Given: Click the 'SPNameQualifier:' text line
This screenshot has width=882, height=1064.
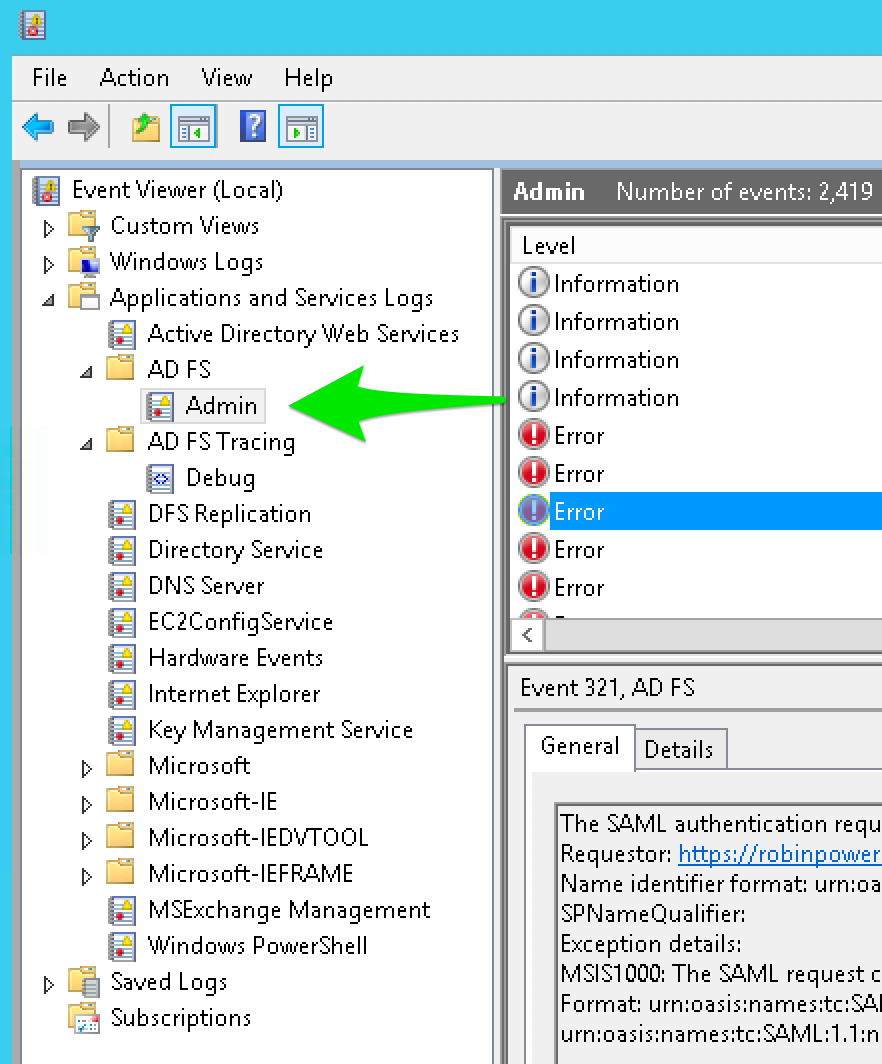Looking at the screenshot, I should click(653, 914).
